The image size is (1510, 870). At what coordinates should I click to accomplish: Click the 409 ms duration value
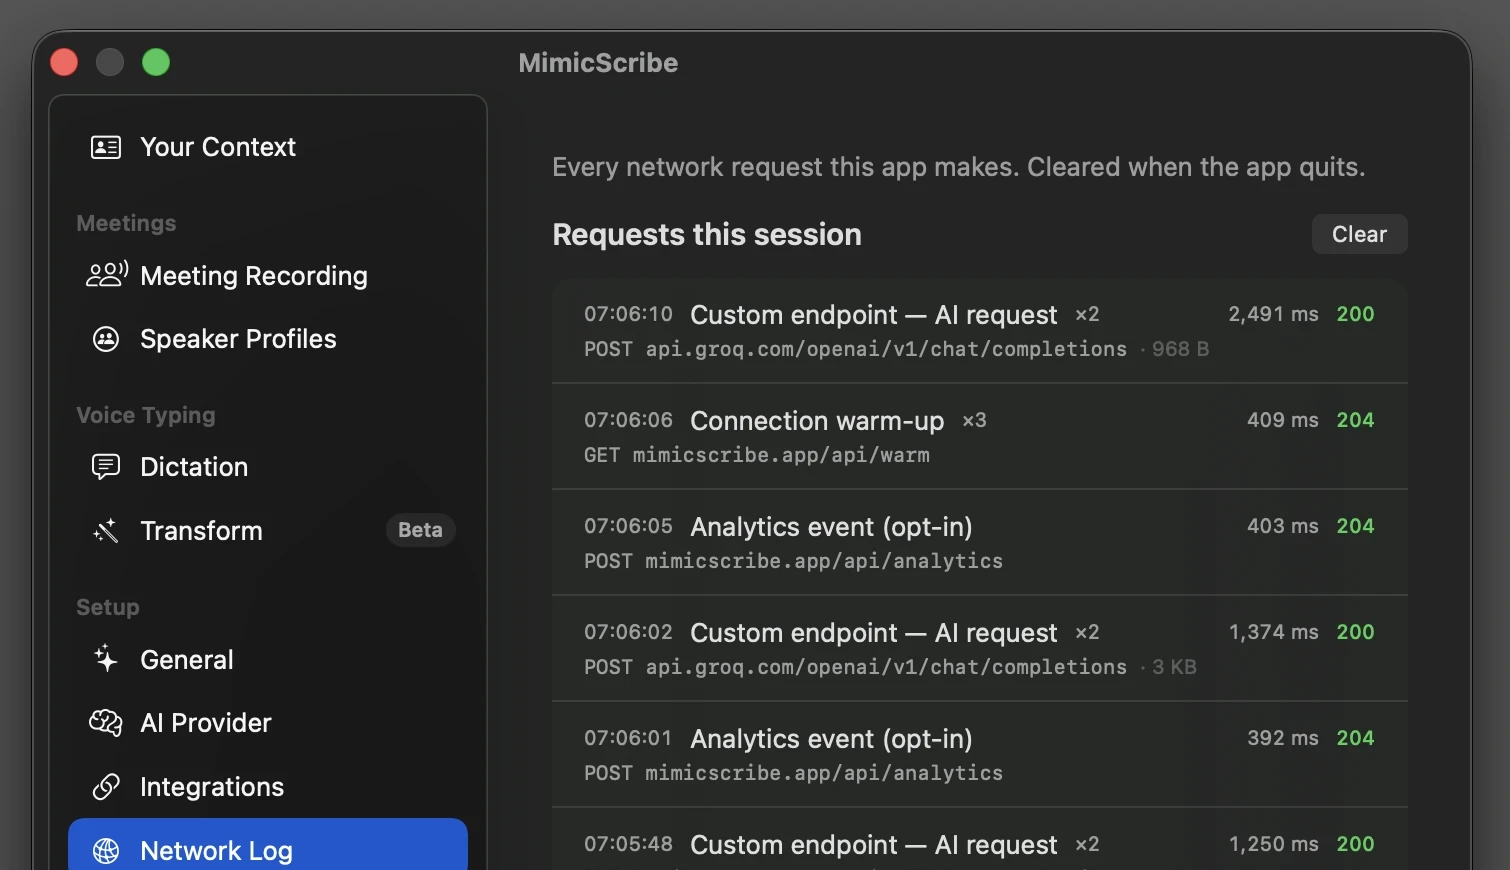tap(1282, 420)
